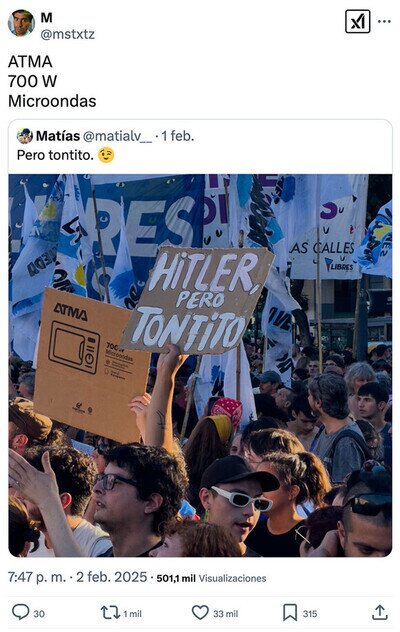The height and width of the screenshot is (632, 400).
Task: Open the Grok xAI icon
Action: pos(357,21)
